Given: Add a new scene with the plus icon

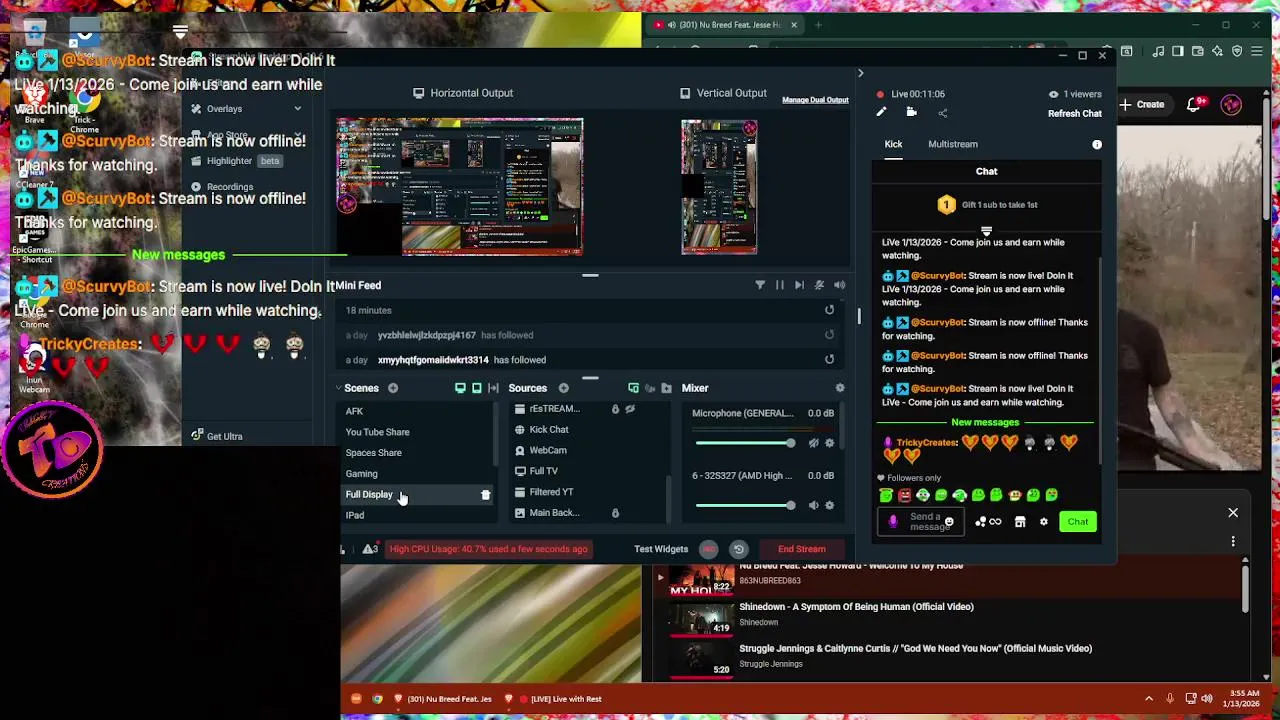Looking at the screenshot, I should point(393,388).
